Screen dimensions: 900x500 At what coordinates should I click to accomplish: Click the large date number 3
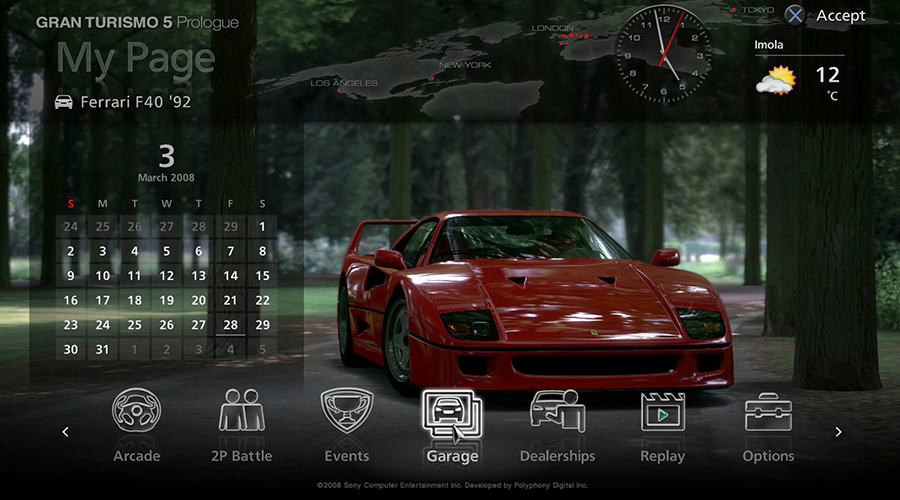click(x=166, y=156)
